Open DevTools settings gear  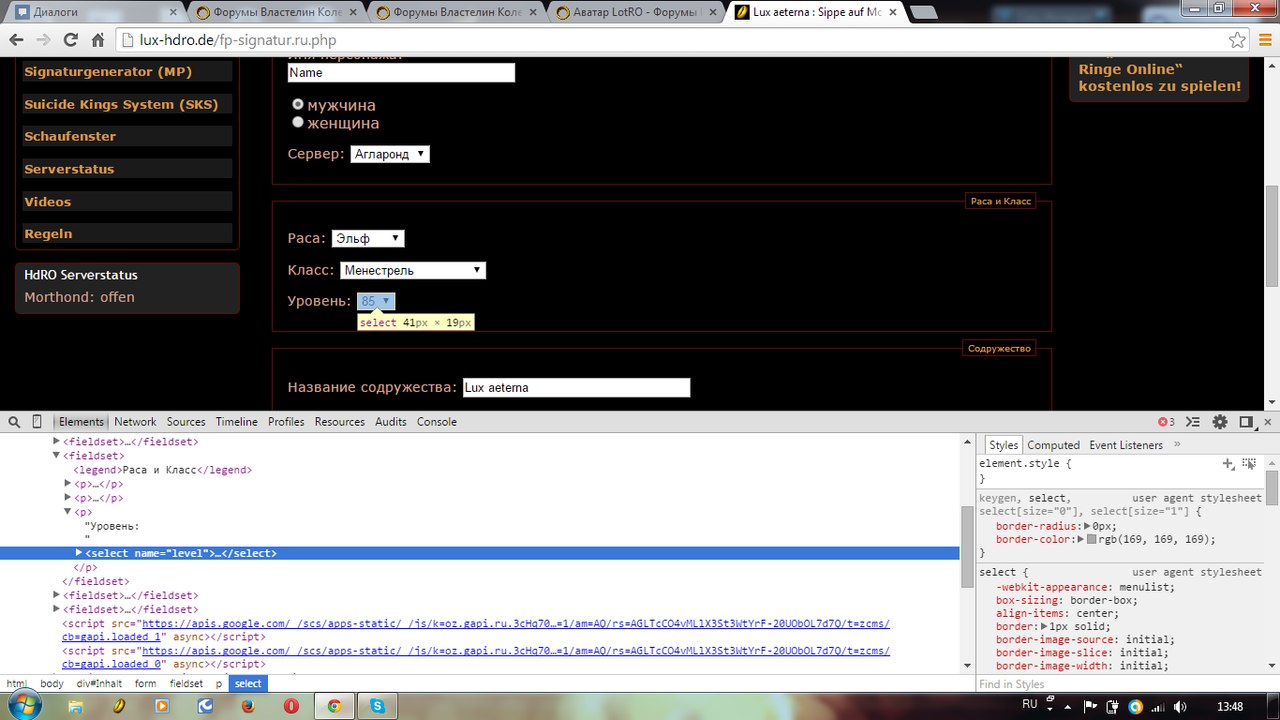click(1220, 422)
